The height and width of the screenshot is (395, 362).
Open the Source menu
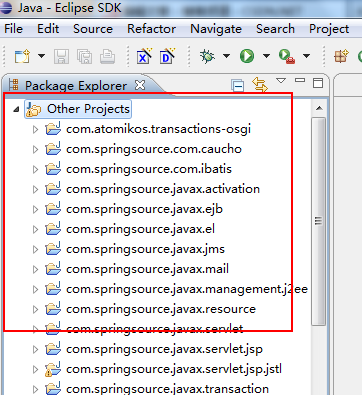(x=93, y=29)
